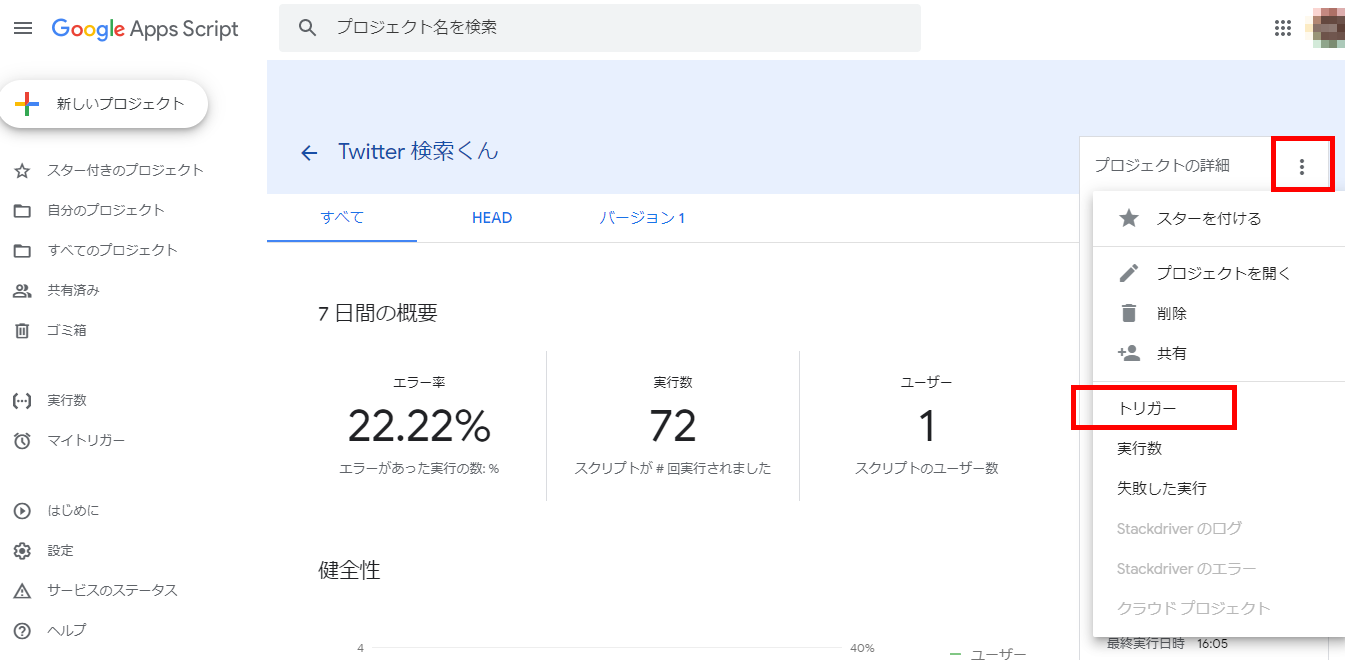Switch to the バージョン 1 tab
Viewport: 1345px width, 660px height.
pos(642,217)
